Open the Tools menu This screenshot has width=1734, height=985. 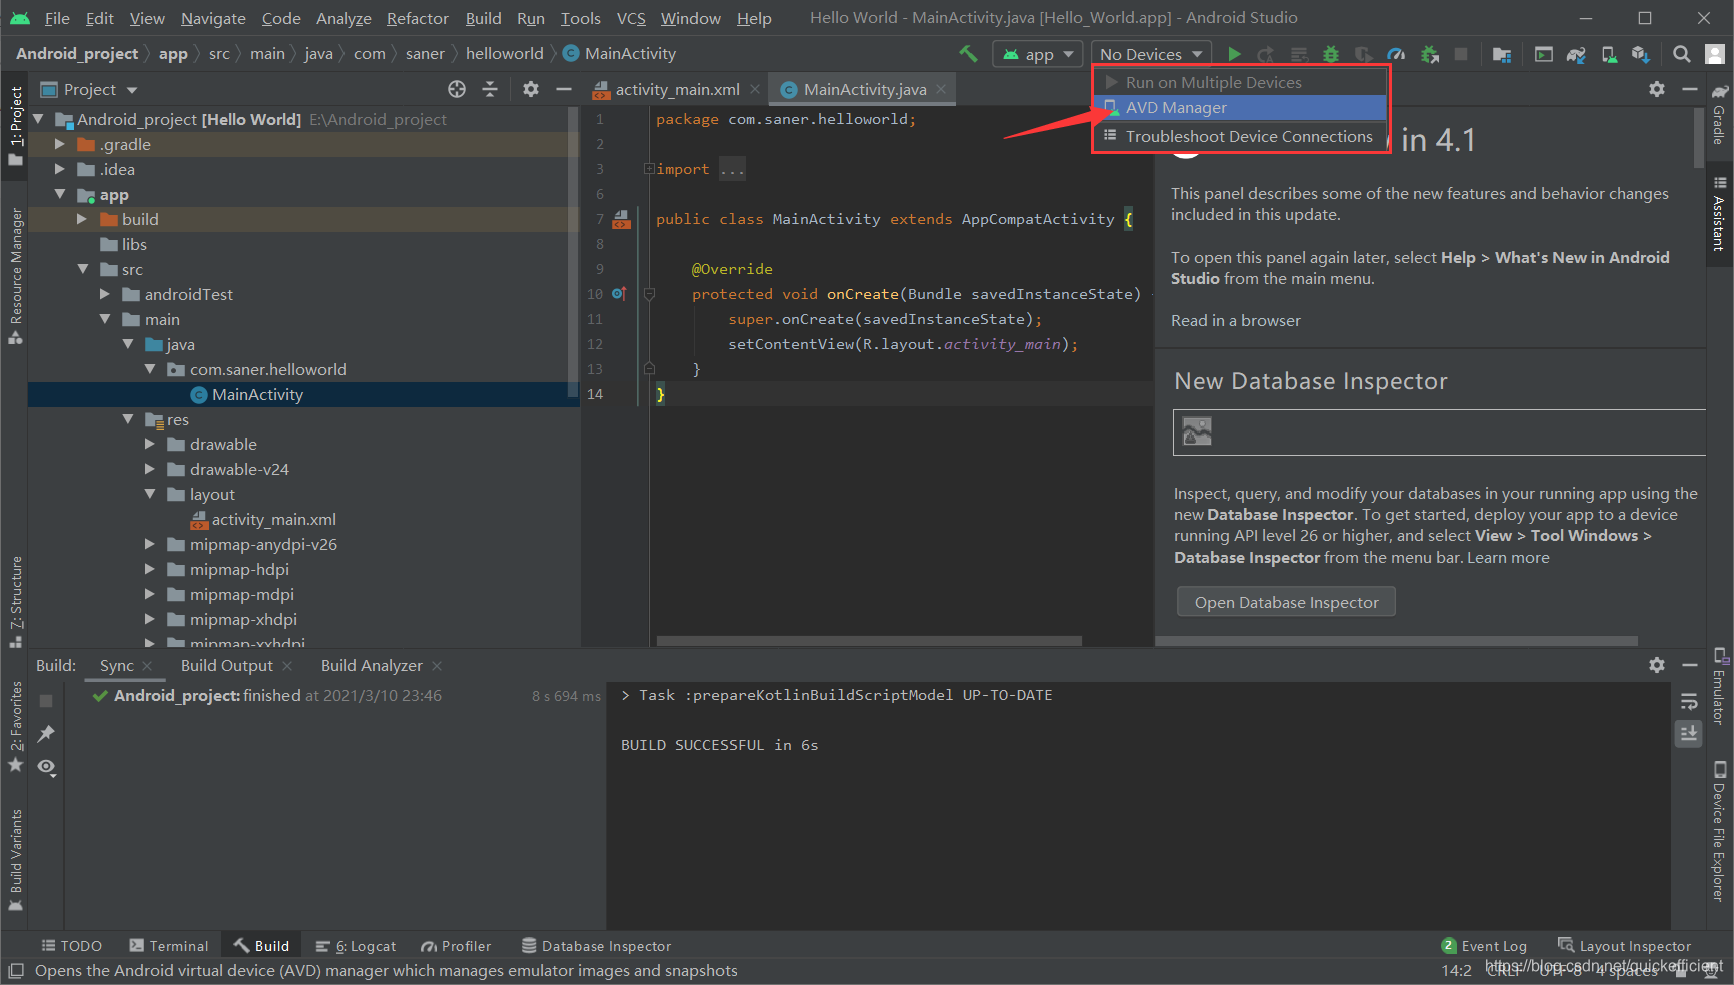tap(580, 18)
